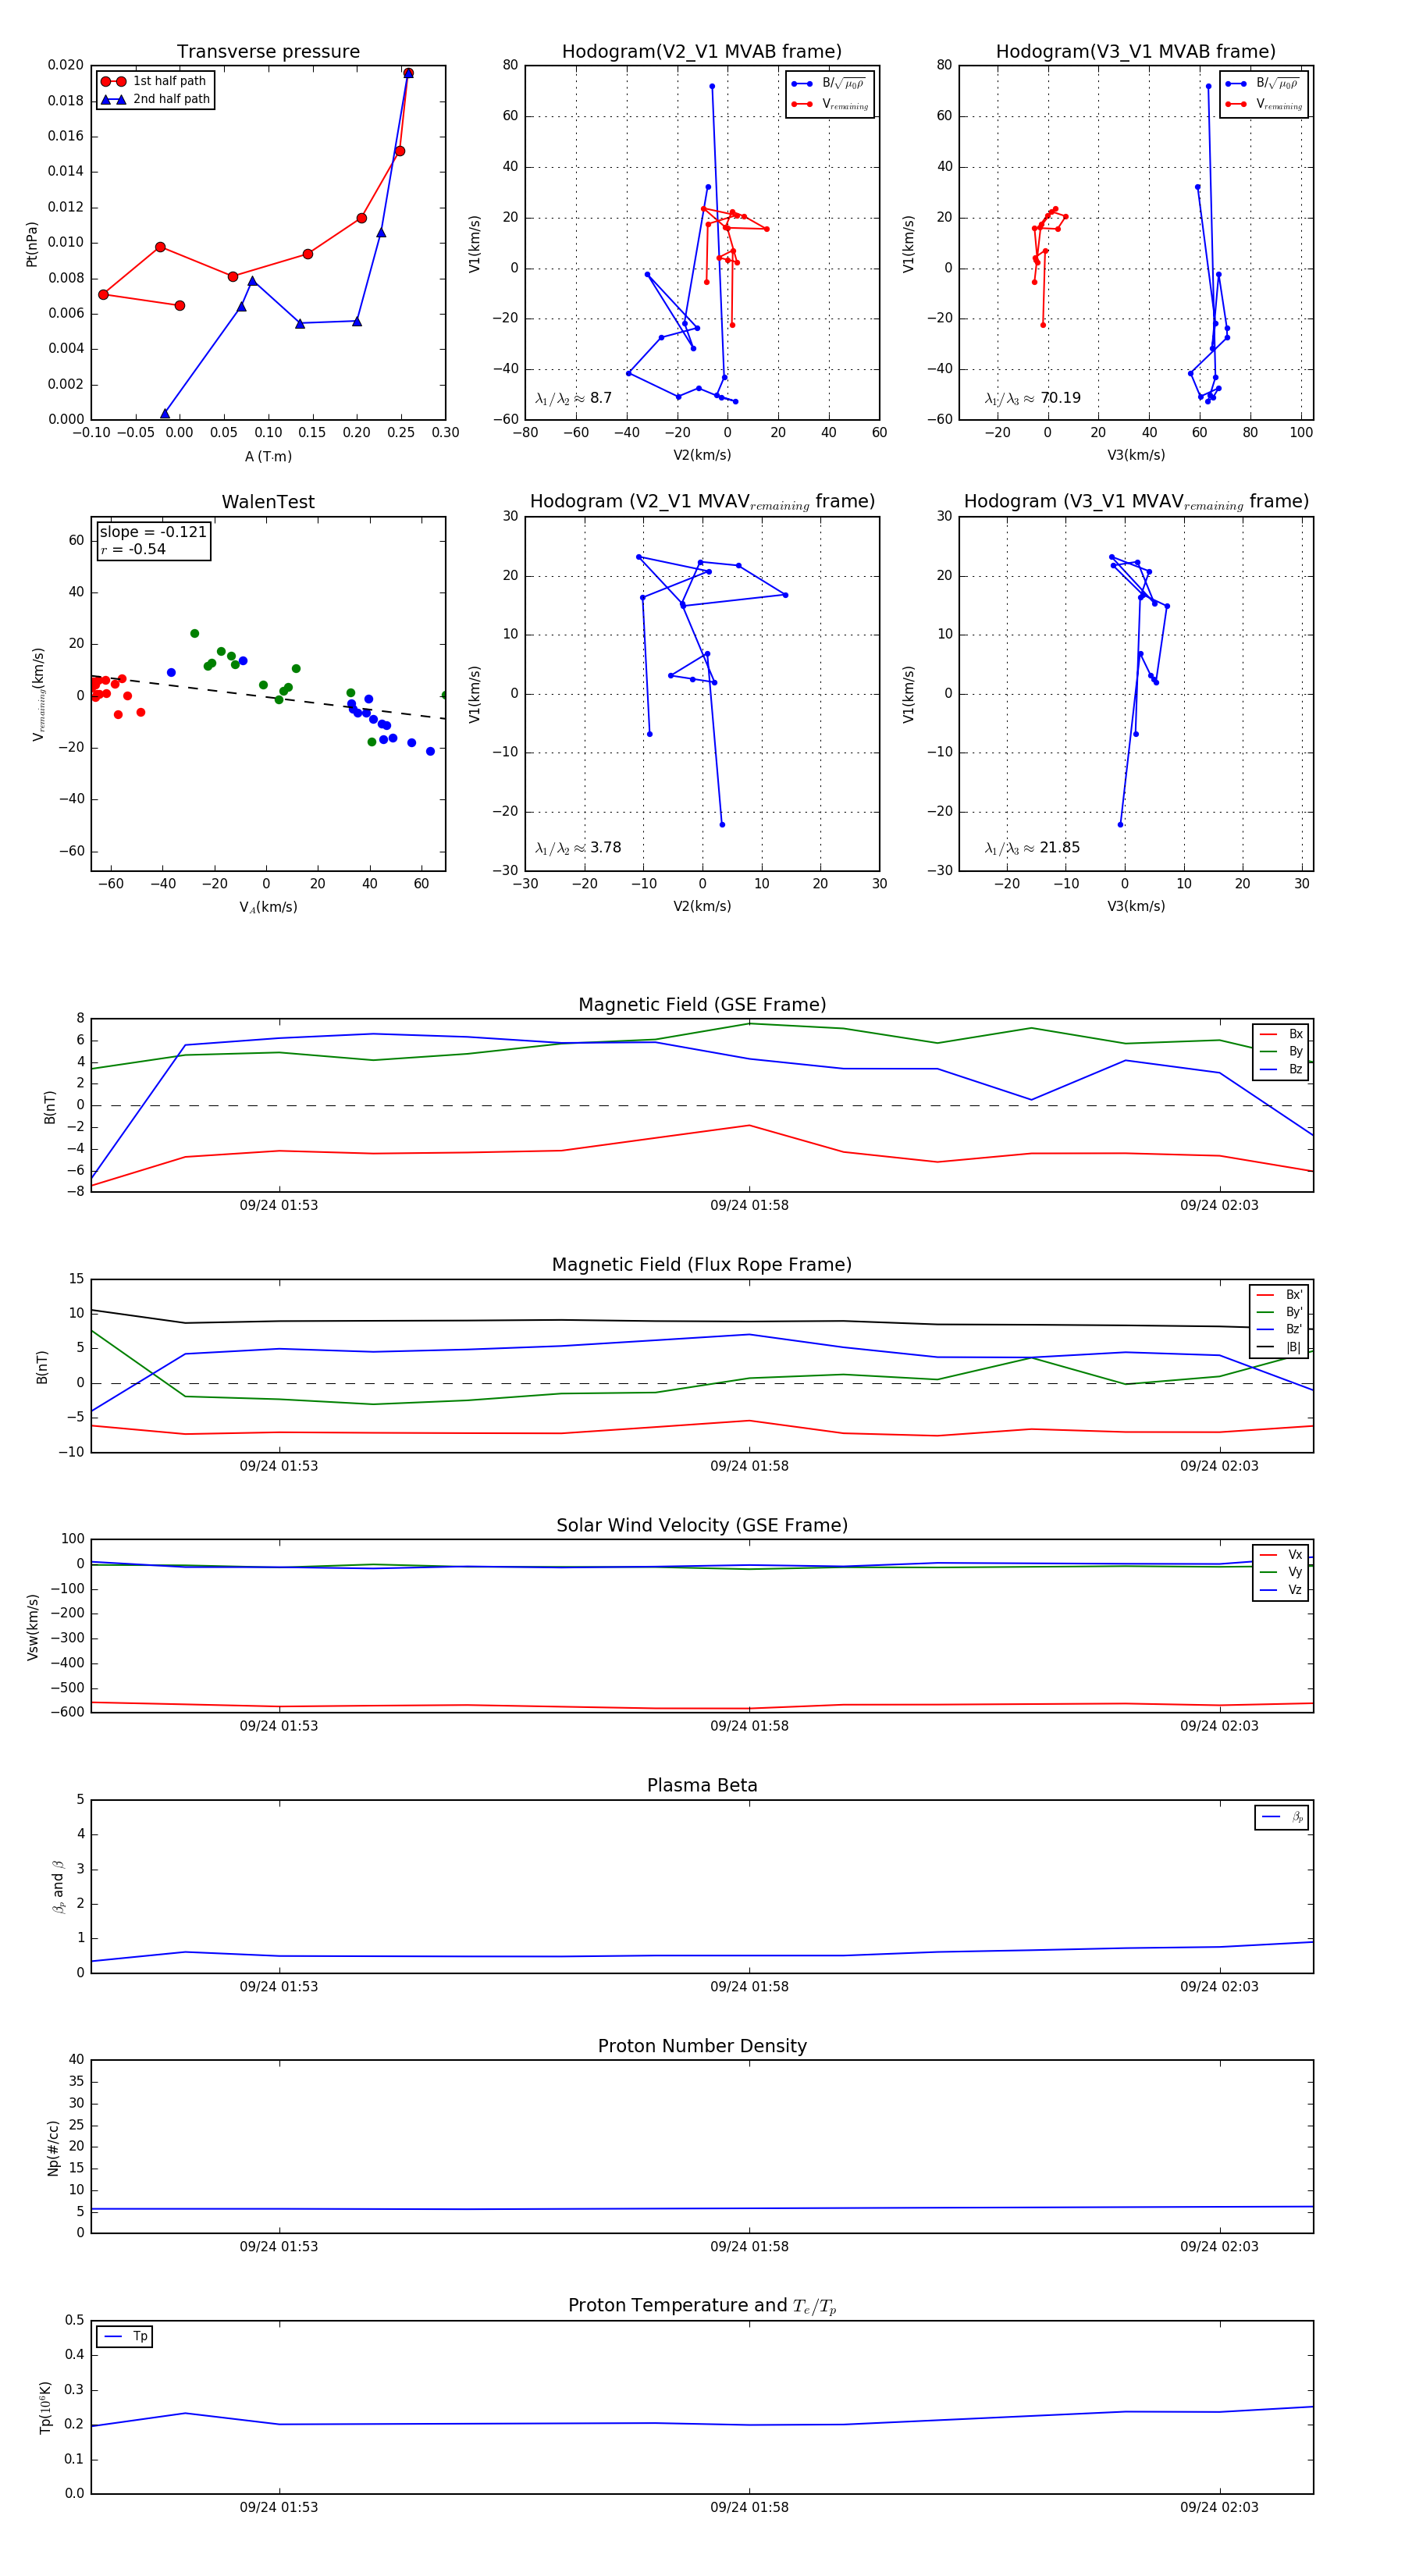Click the "Np(#/cc)" axis label
Viewport: 1405px width, 2576px height.
(x=53, y=2148)
